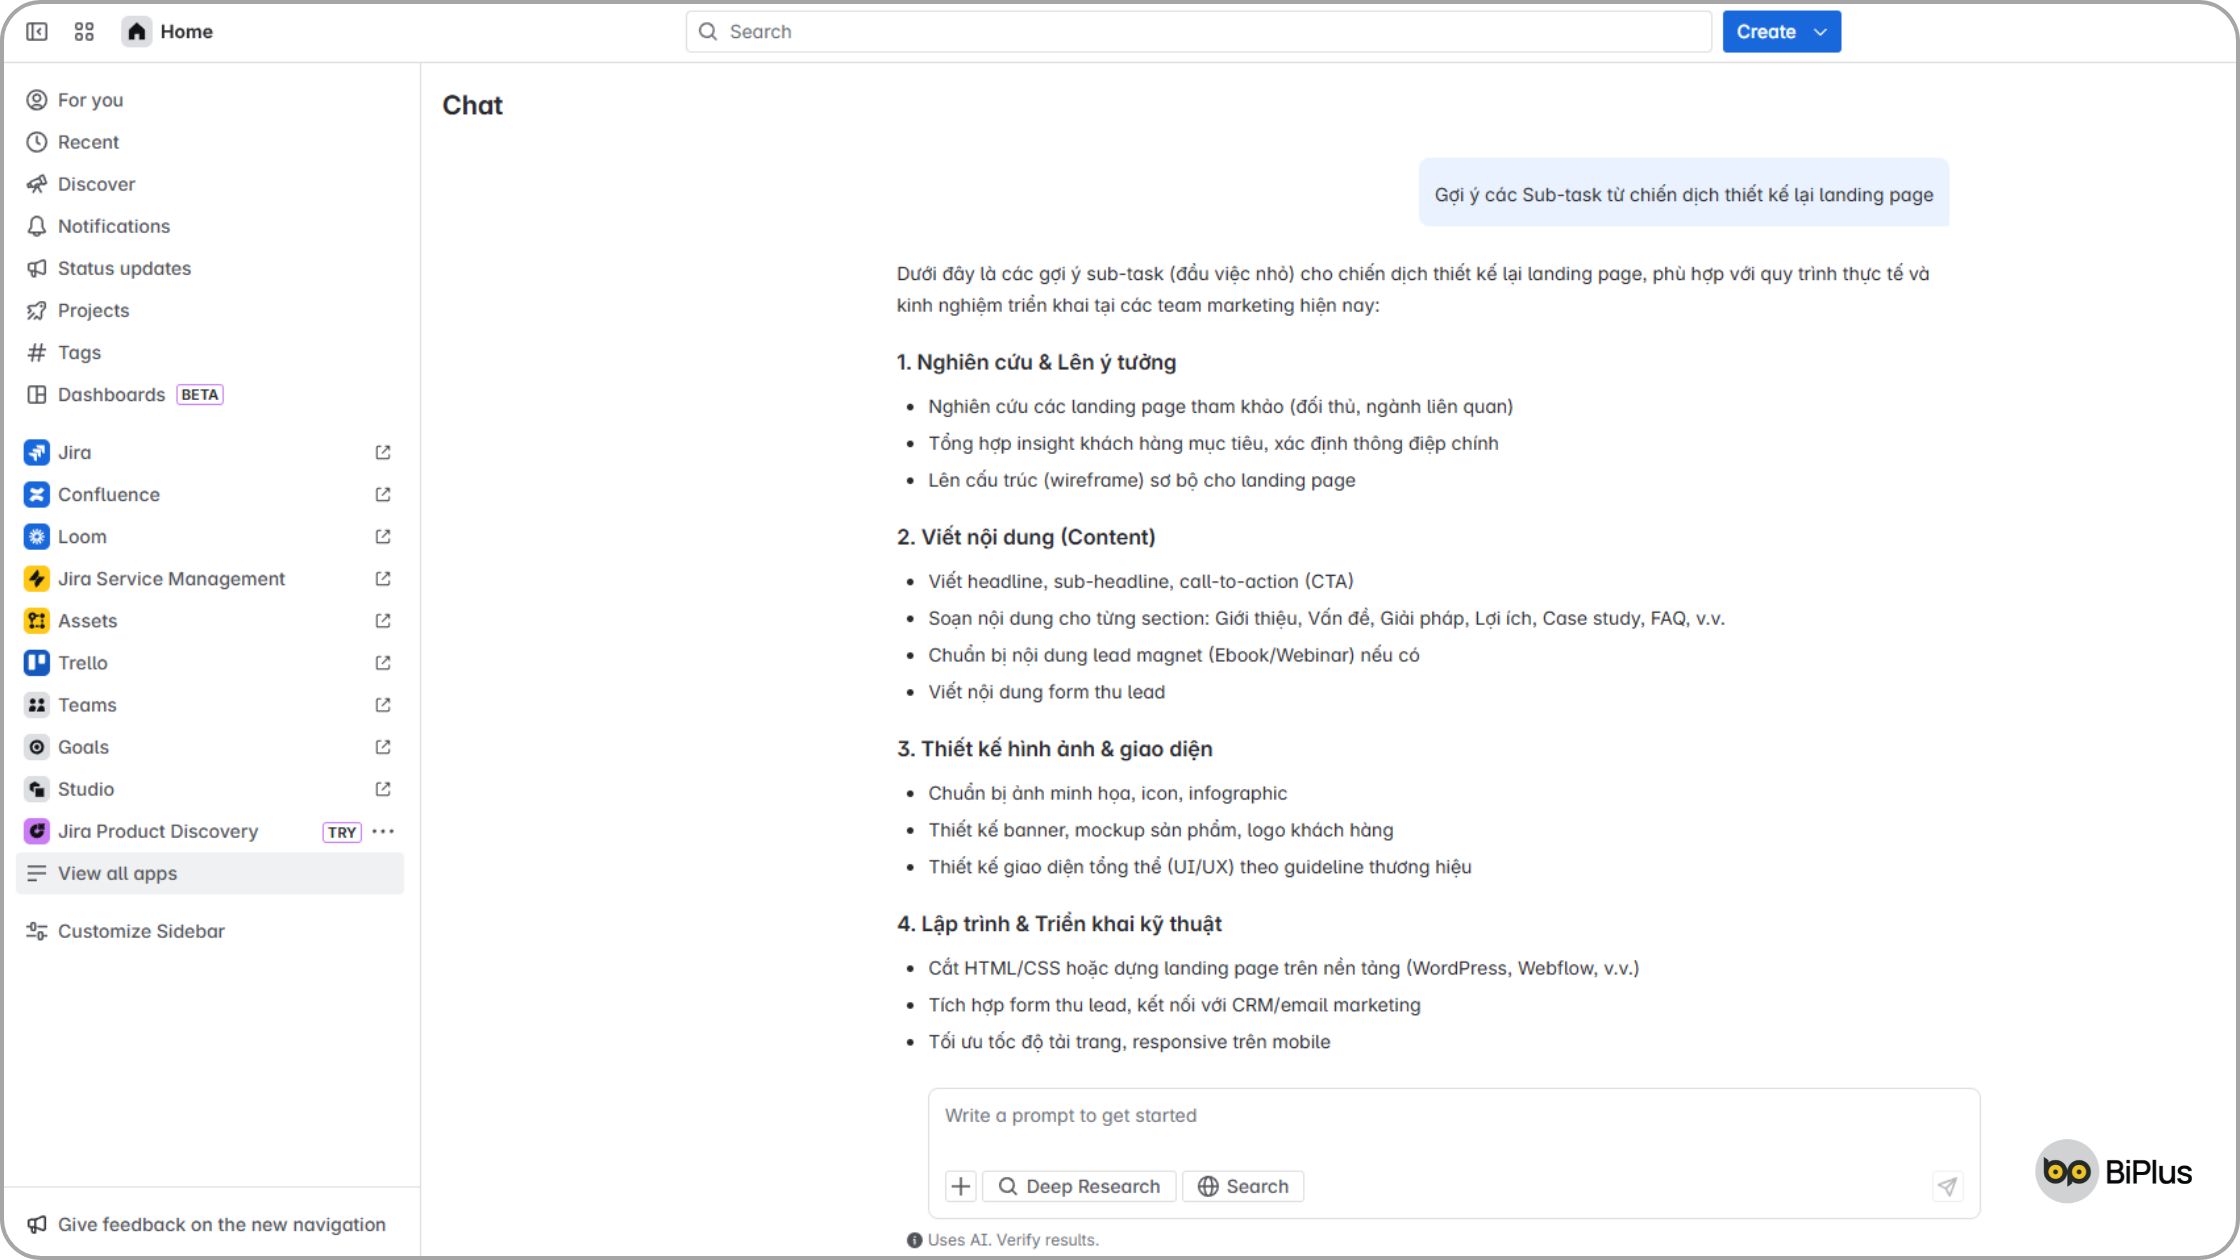Open Studio external link icon
Viewport: 2240px width, 1260px height.
383,788
